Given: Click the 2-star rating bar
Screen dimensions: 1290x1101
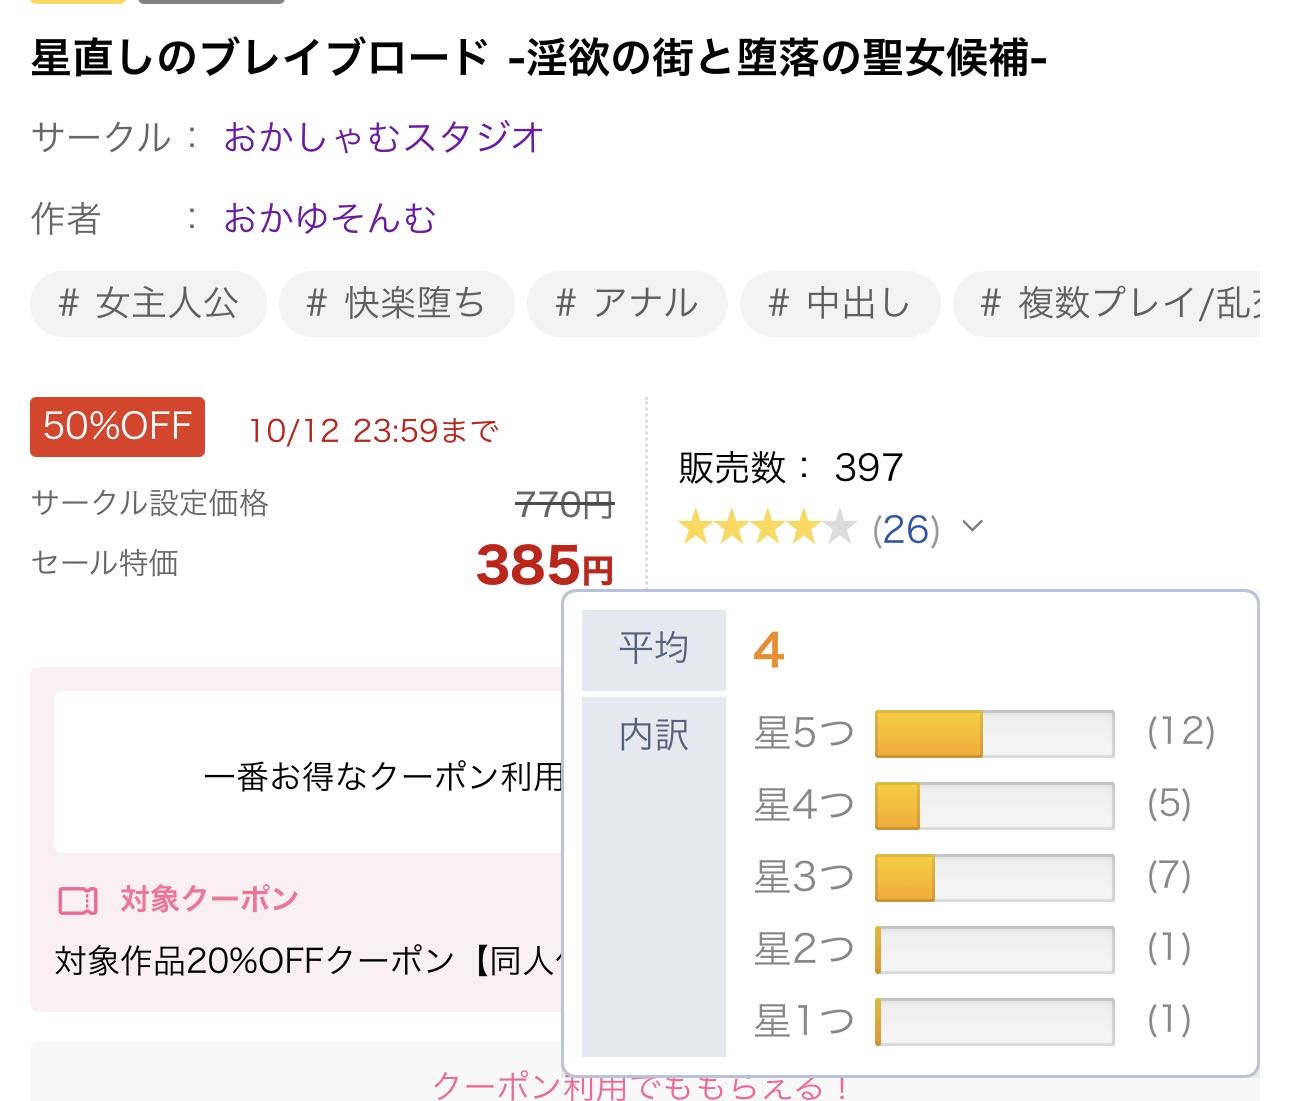Looking at the screenshot, I should click(x=995, y=949).
